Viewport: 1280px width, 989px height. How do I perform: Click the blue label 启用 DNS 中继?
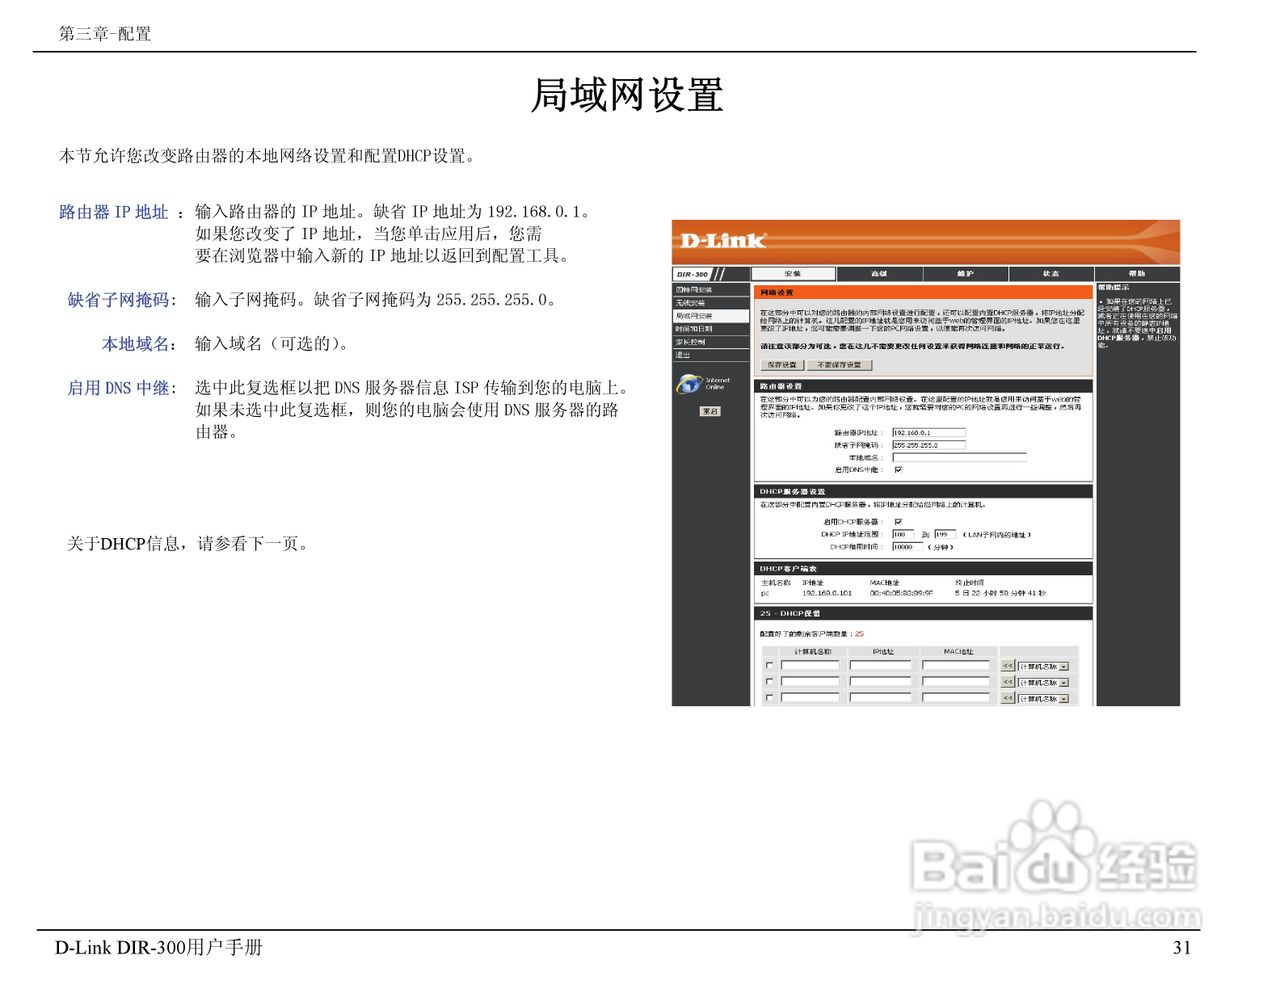tap(119, 388)
